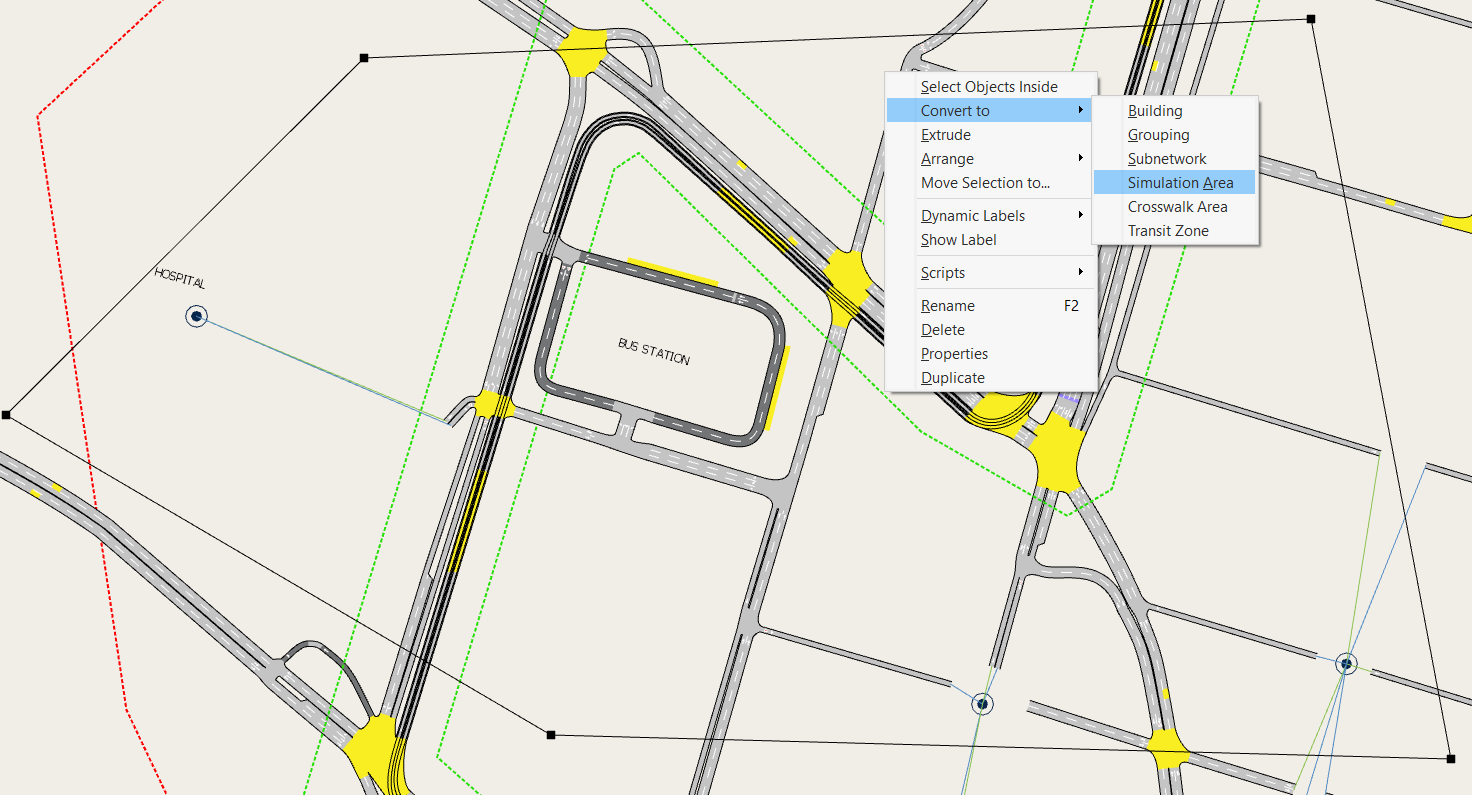Expand the Scripts submenu

[942, 272]
